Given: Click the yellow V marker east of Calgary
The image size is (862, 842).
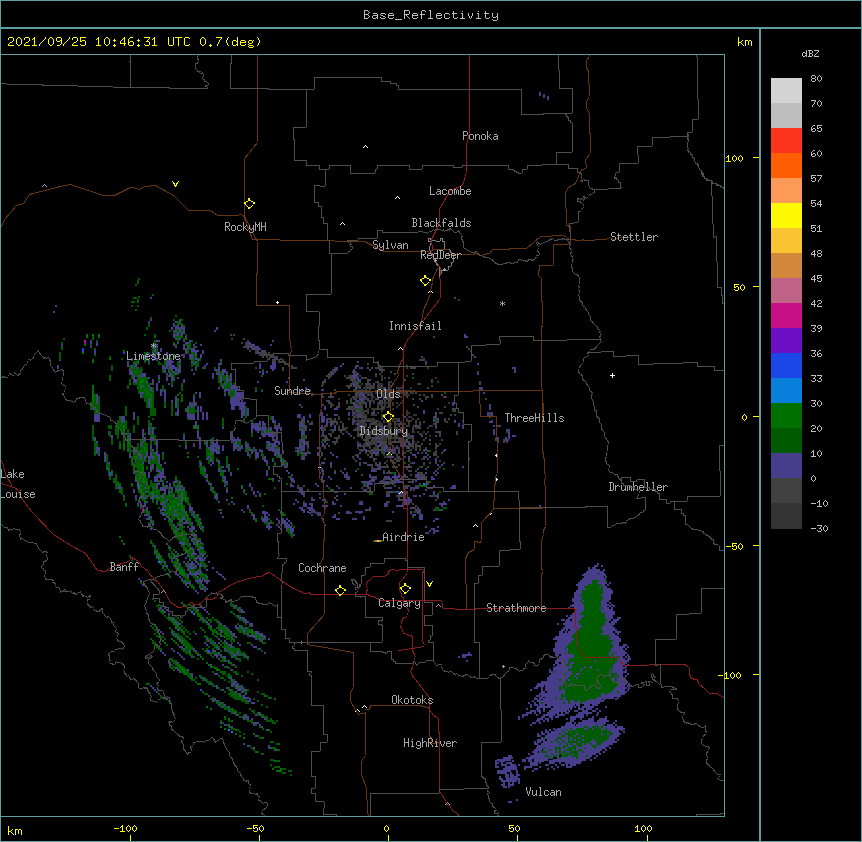Looking at the screenshot, I should (x=429, y=584).
